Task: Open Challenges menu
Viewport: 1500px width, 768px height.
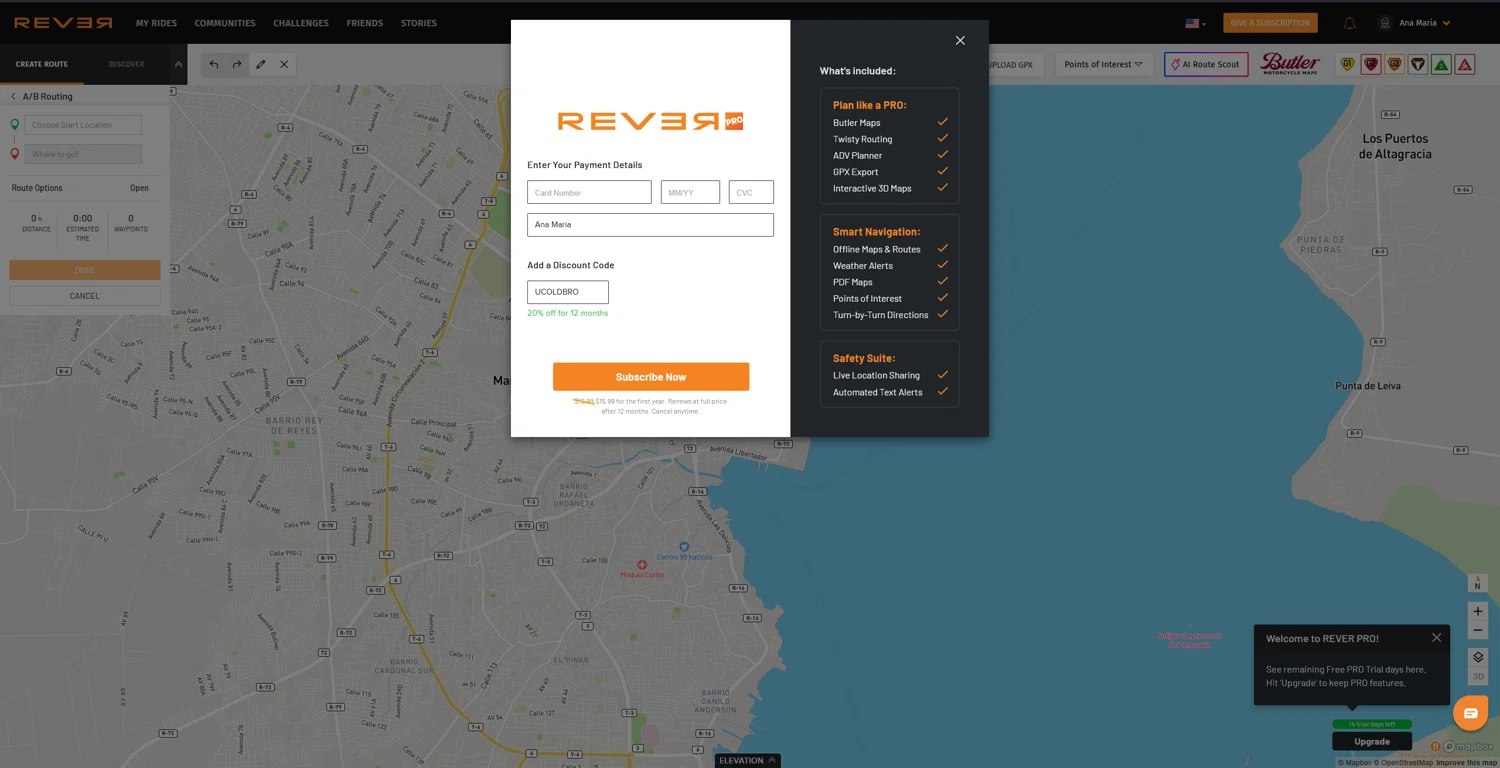Action: [301, 23]
